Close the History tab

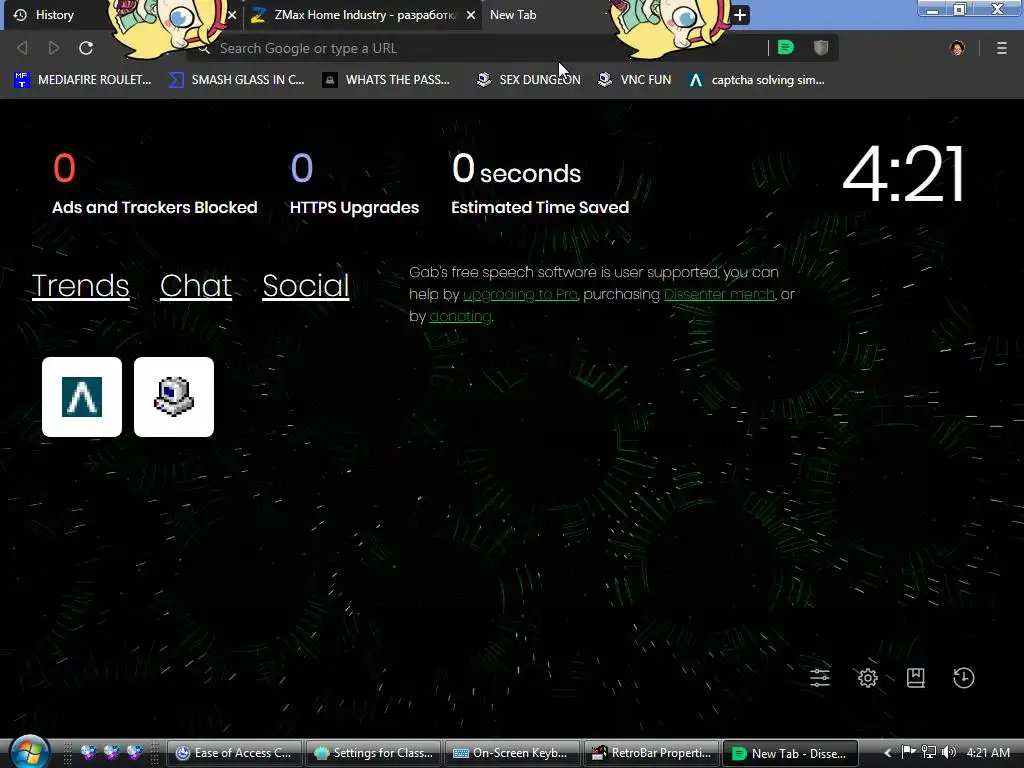pyautogui.click(x=232, y=15)
